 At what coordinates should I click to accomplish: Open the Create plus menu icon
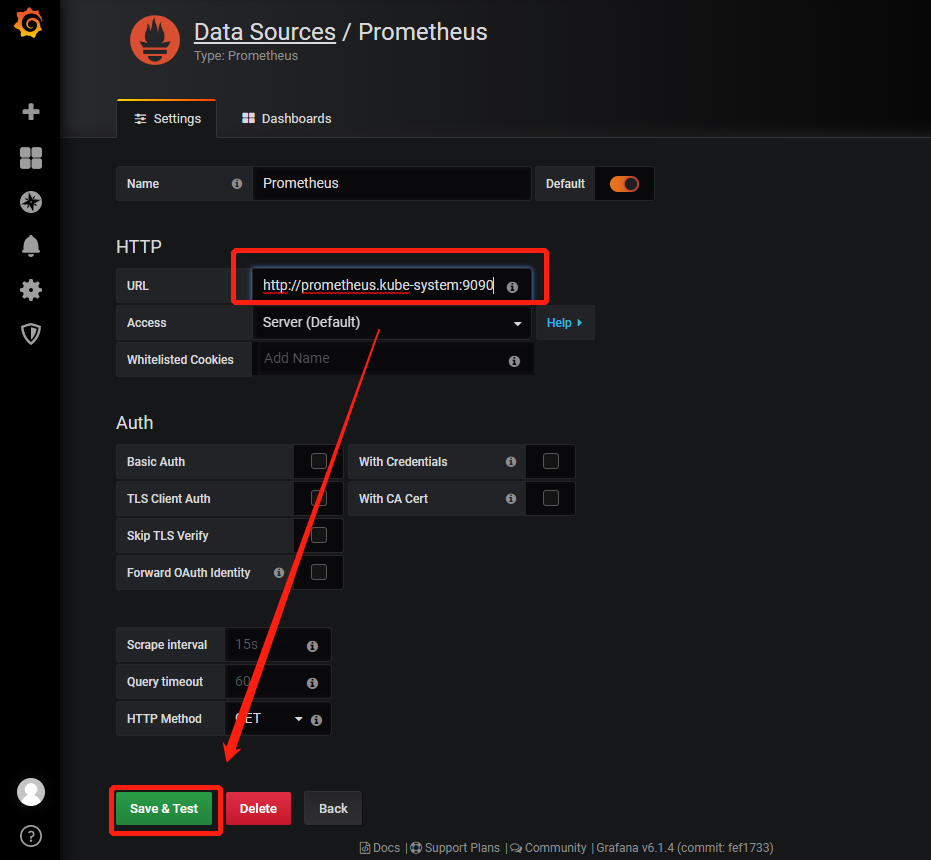tap(31, 112)
